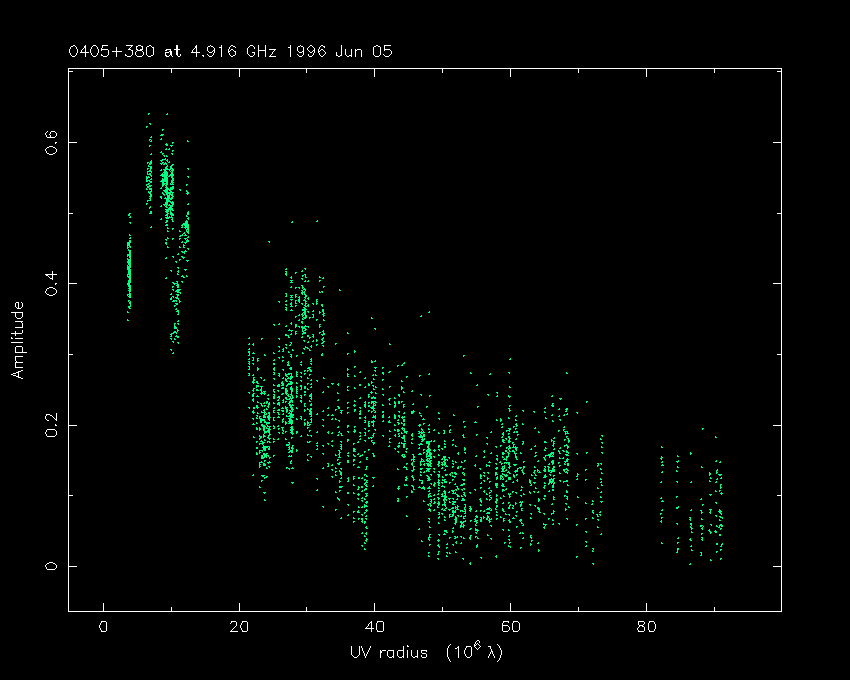
Task: Select the x-axis tick label "20"
Action: [239, 627]
